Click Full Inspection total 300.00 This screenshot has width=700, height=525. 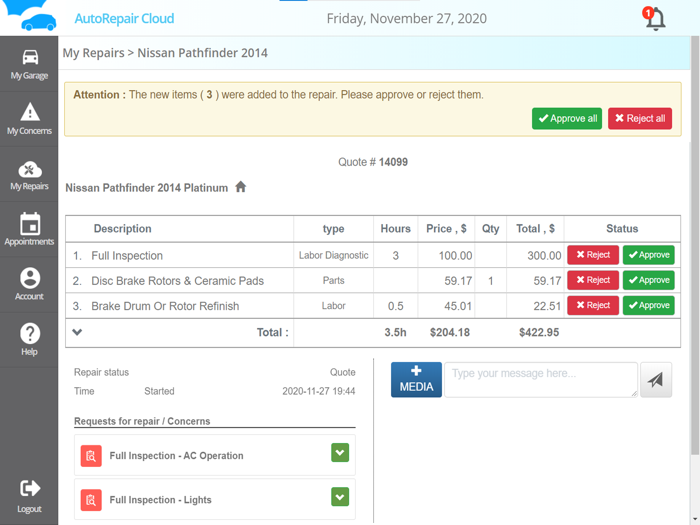pyautogui.click(x=544, y=255)
